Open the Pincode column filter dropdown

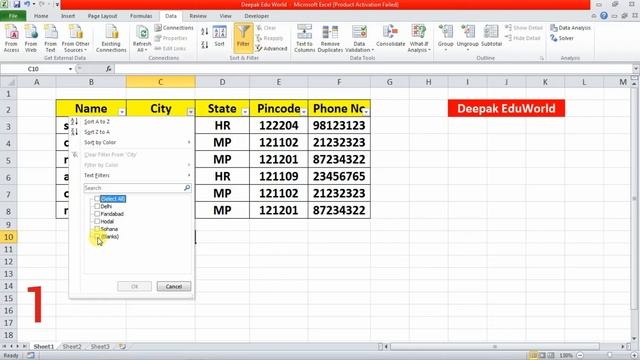click(304, 112)
